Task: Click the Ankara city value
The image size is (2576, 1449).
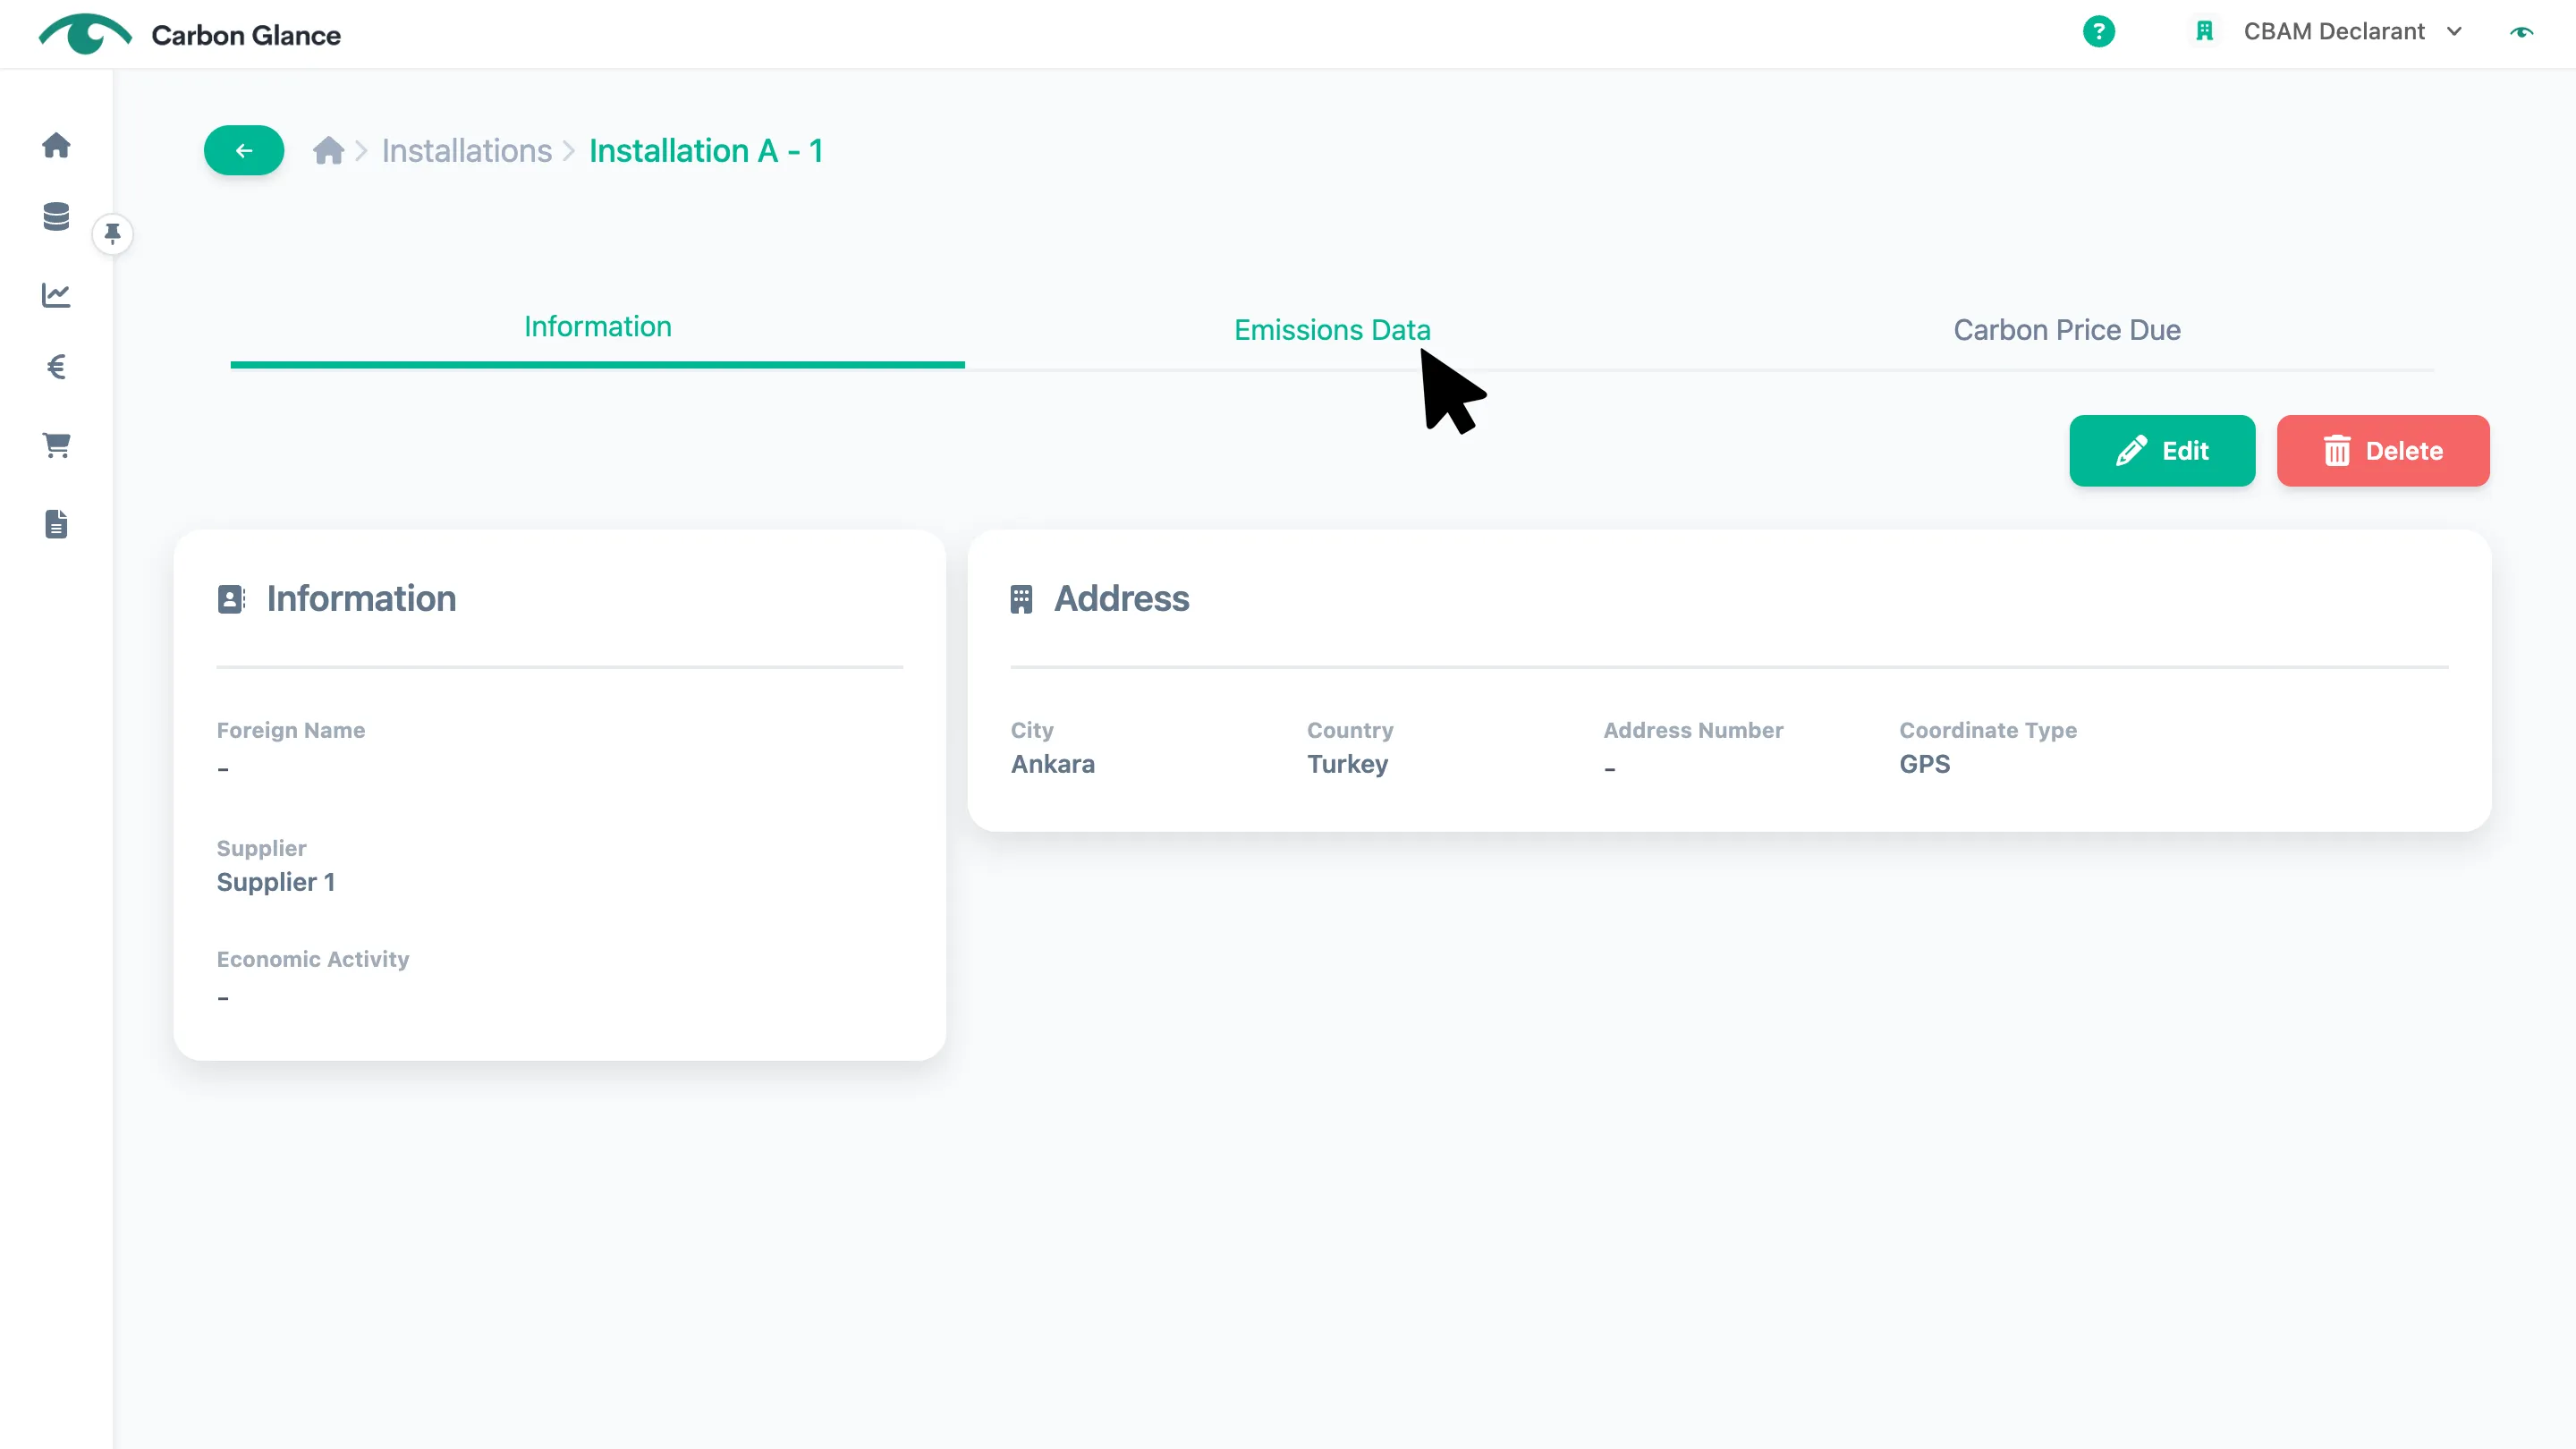Action: point(1053,764)
